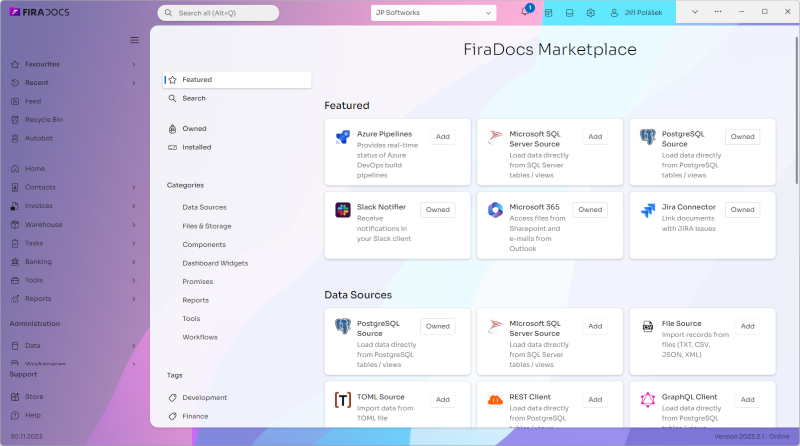Add the TOML Source extension
Screen dimensions: 800x446
[x=443, y=400]
